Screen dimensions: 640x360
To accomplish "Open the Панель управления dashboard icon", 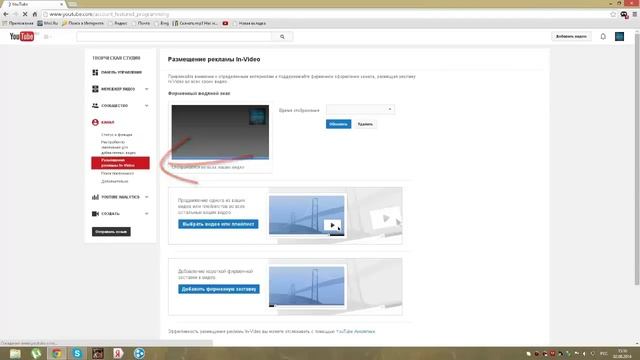I will tap(95, 72).
